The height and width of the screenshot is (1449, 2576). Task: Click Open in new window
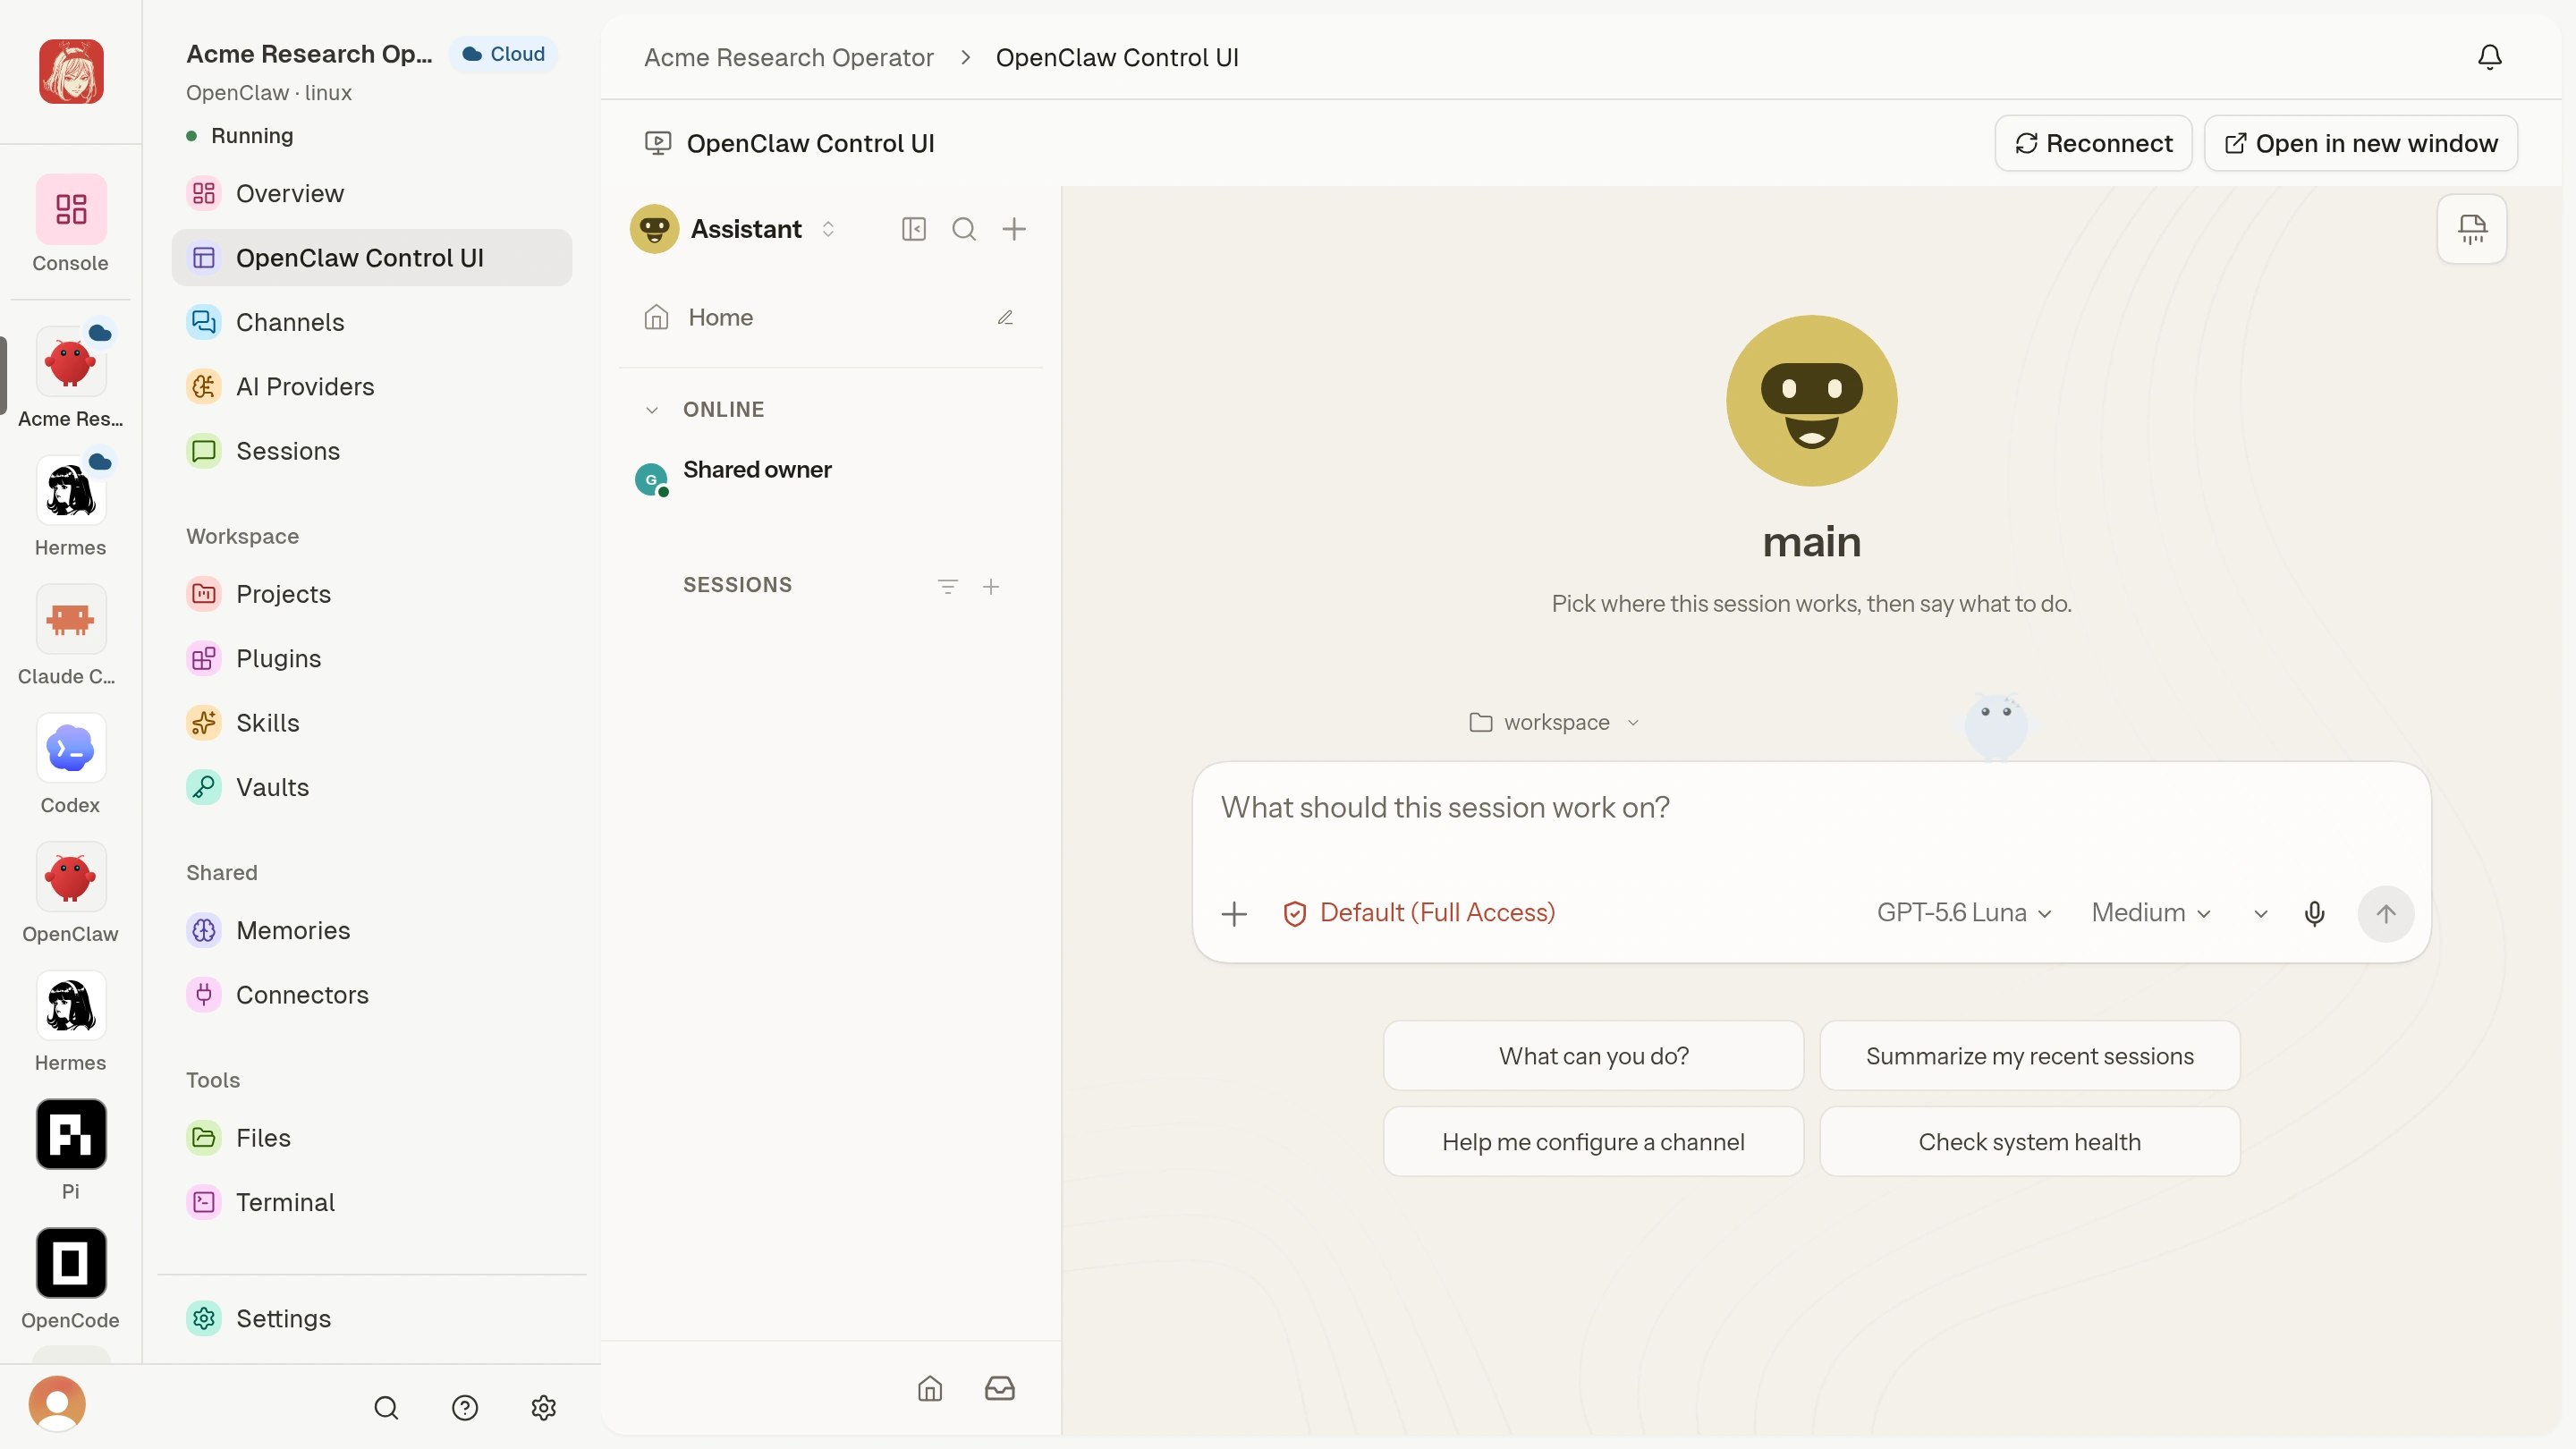[2360, 143]
